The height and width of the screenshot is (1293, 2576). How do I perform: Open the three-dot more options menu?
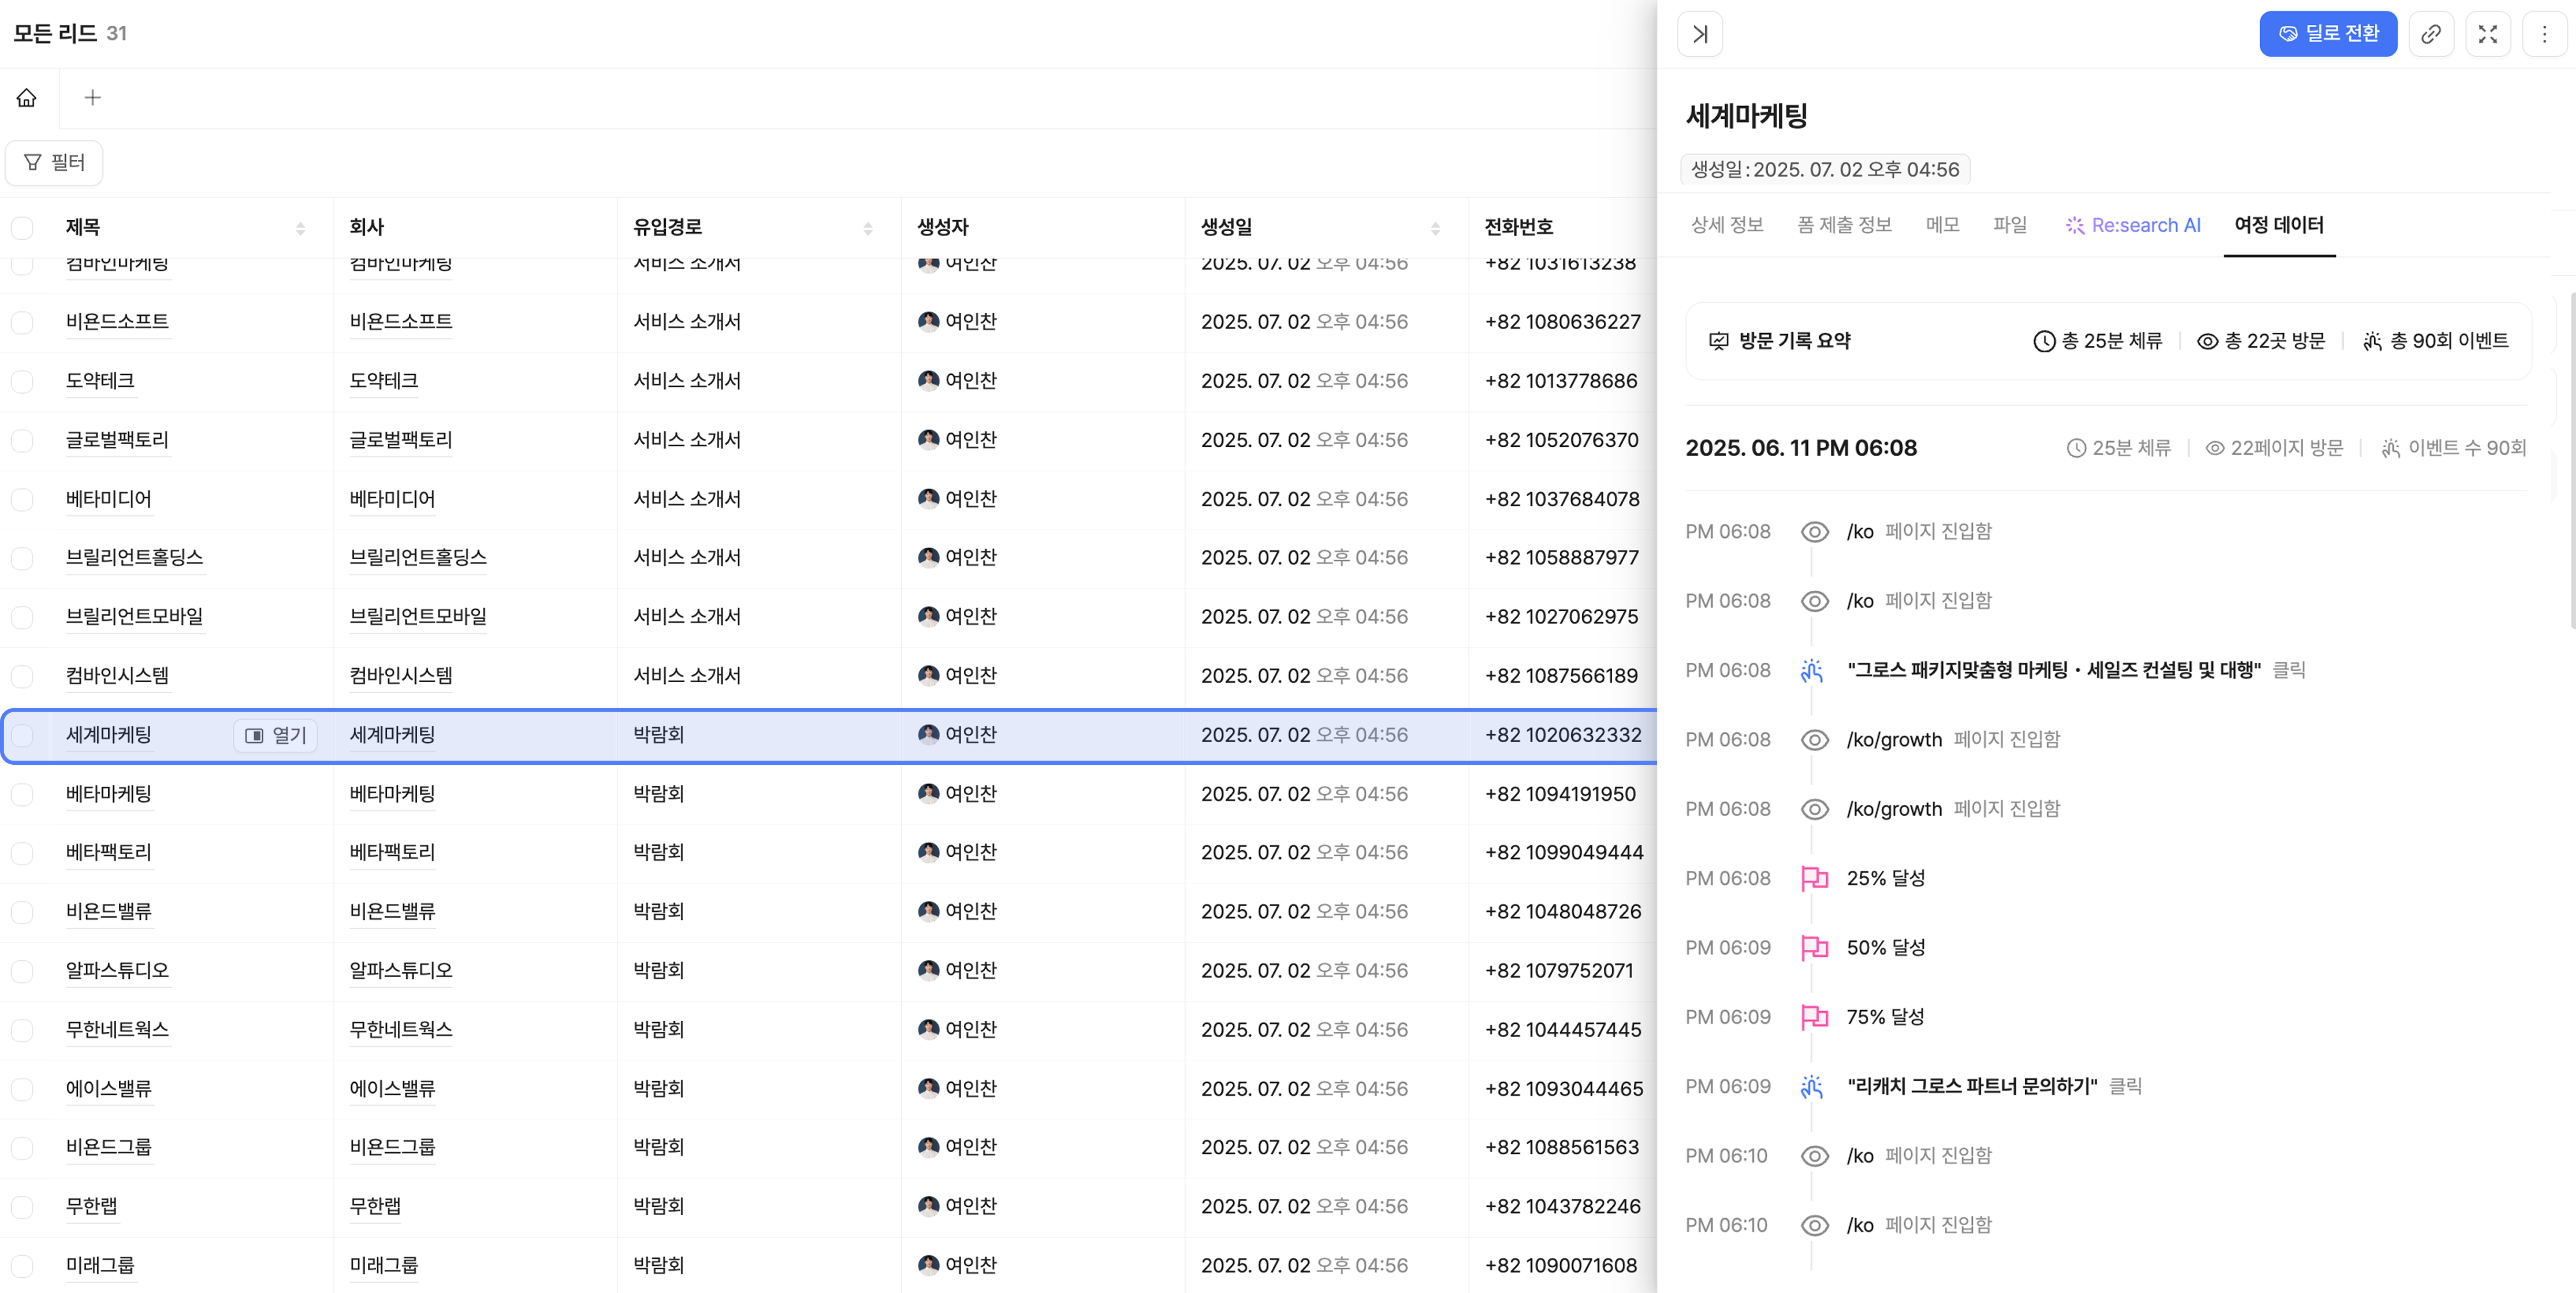(2544, 34)
